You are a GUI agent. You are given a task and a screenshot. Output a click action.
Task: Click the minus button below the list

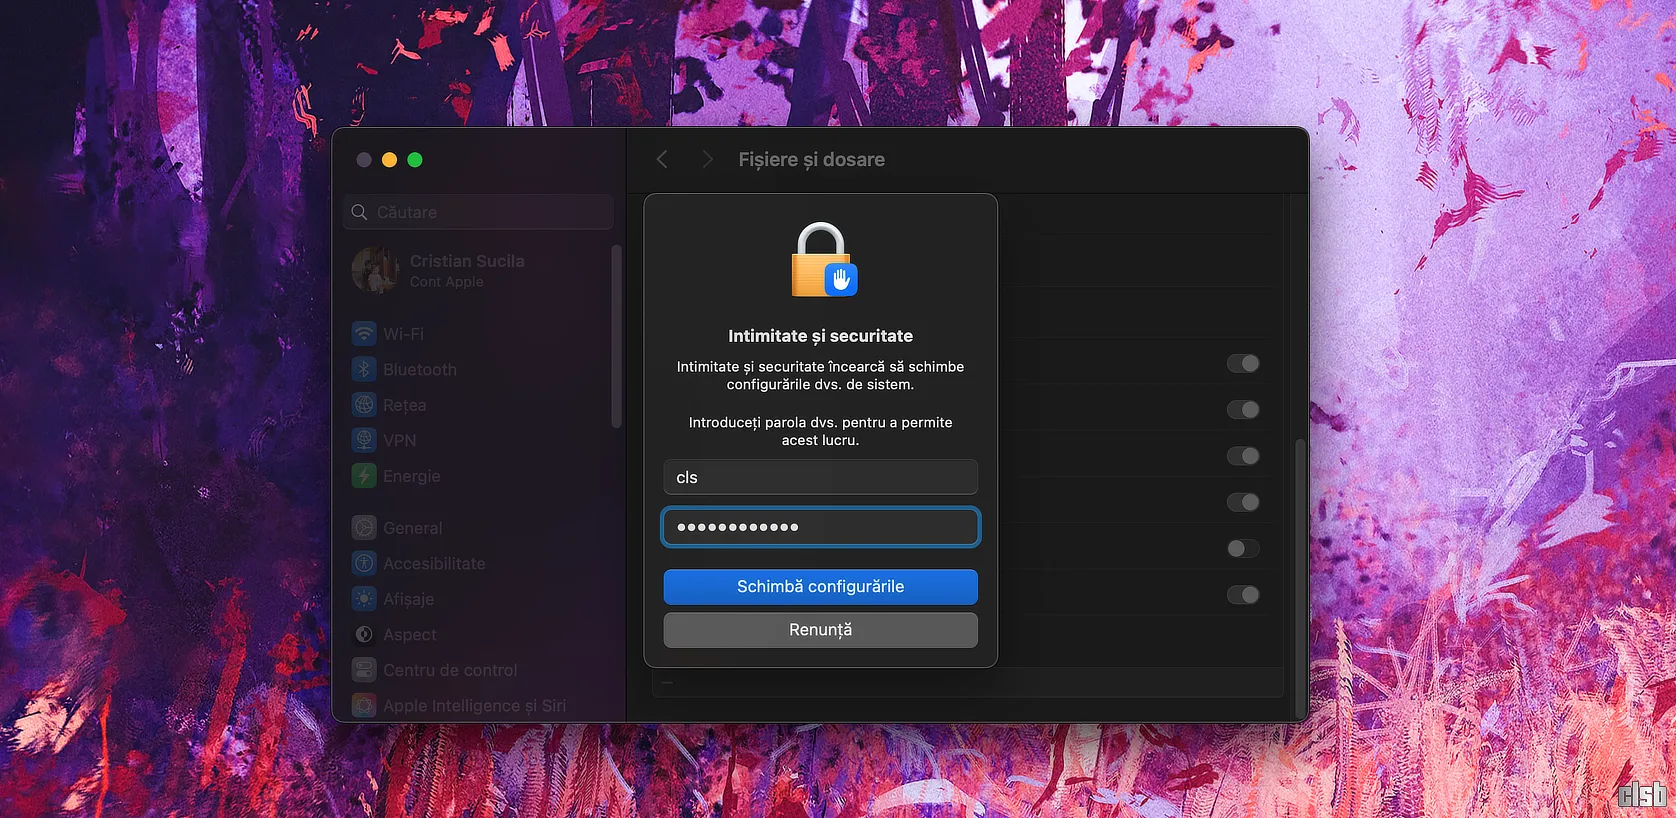tap(668, 683)
